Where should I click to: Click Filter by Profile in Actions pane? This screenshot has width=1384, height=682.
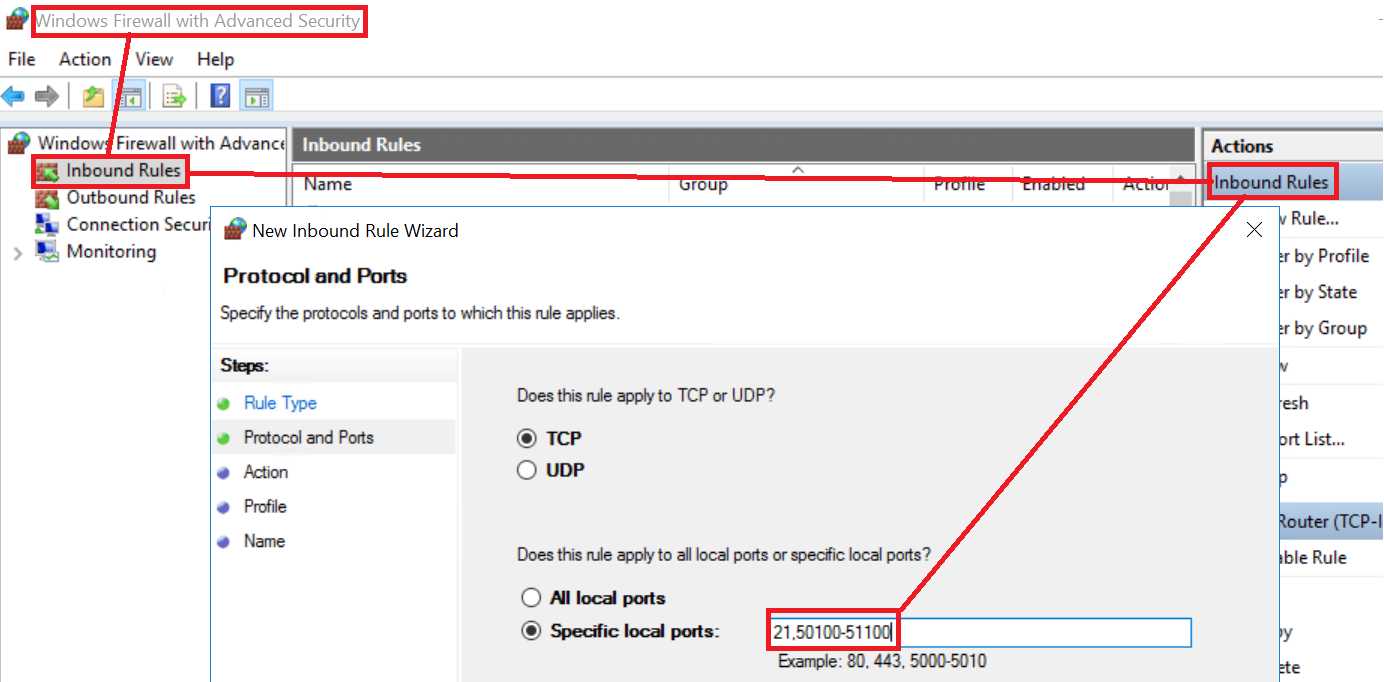[x=1324, y=256]
